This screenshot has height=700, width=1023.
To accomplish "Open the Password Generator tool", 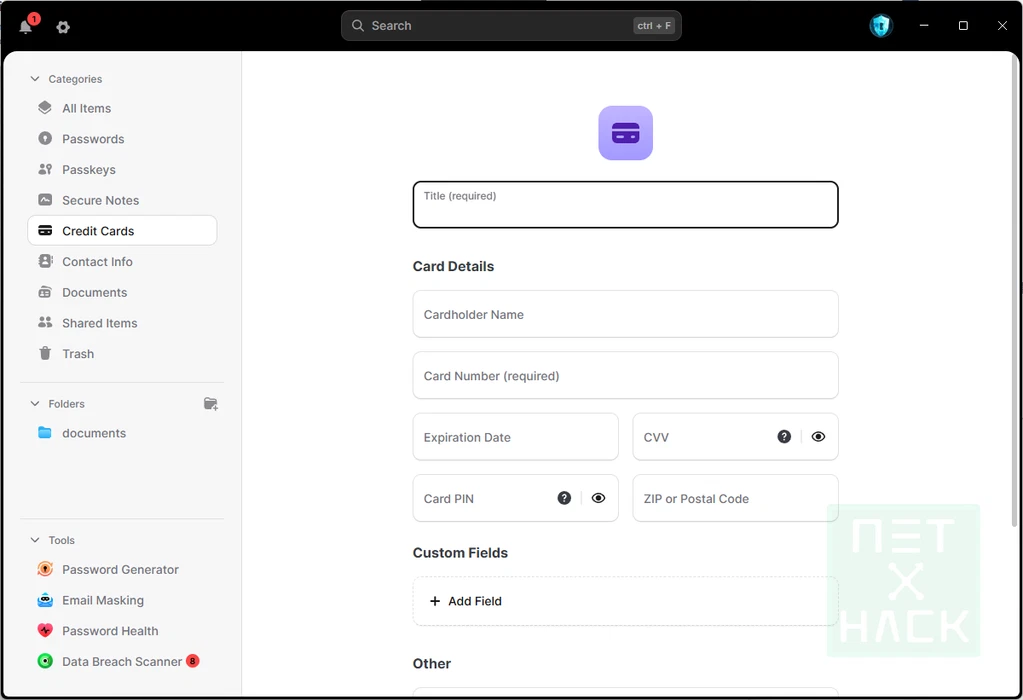I will point(120,570).
